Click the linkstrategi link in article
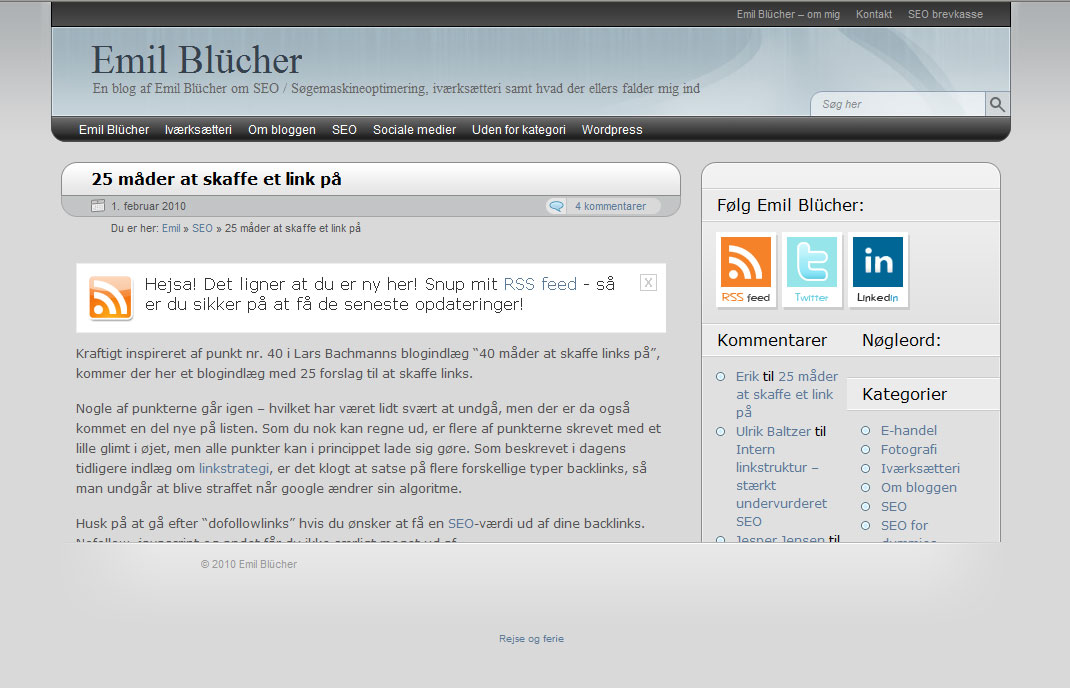Image resolution: width=1070 pixels, height=688 pixels. pyautogui.click(x=234, y=467)
